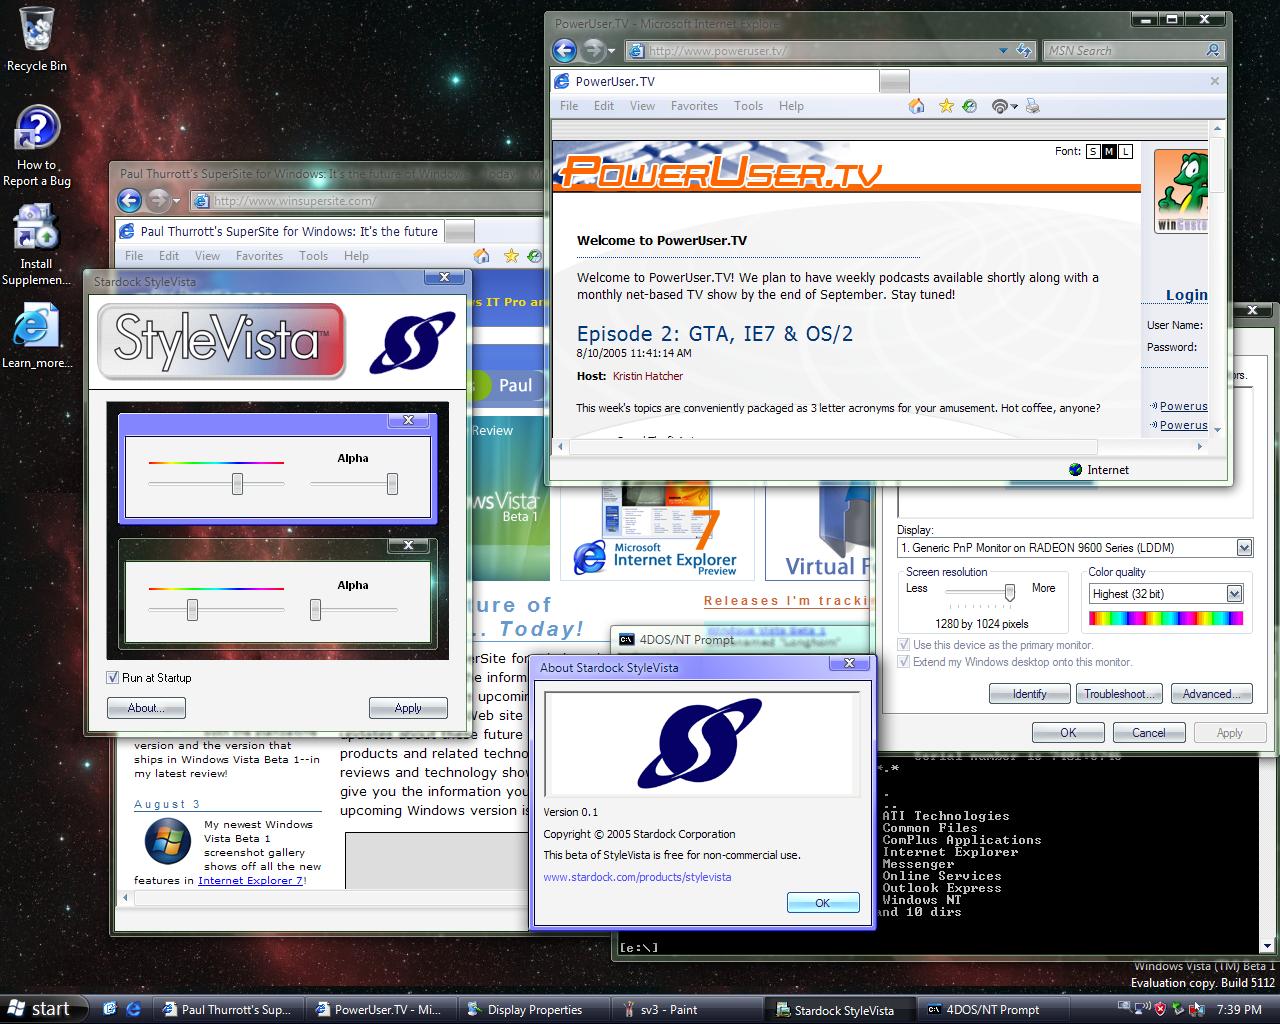Click OK in About Stardock StyleVista dialog

click(823, 903)
